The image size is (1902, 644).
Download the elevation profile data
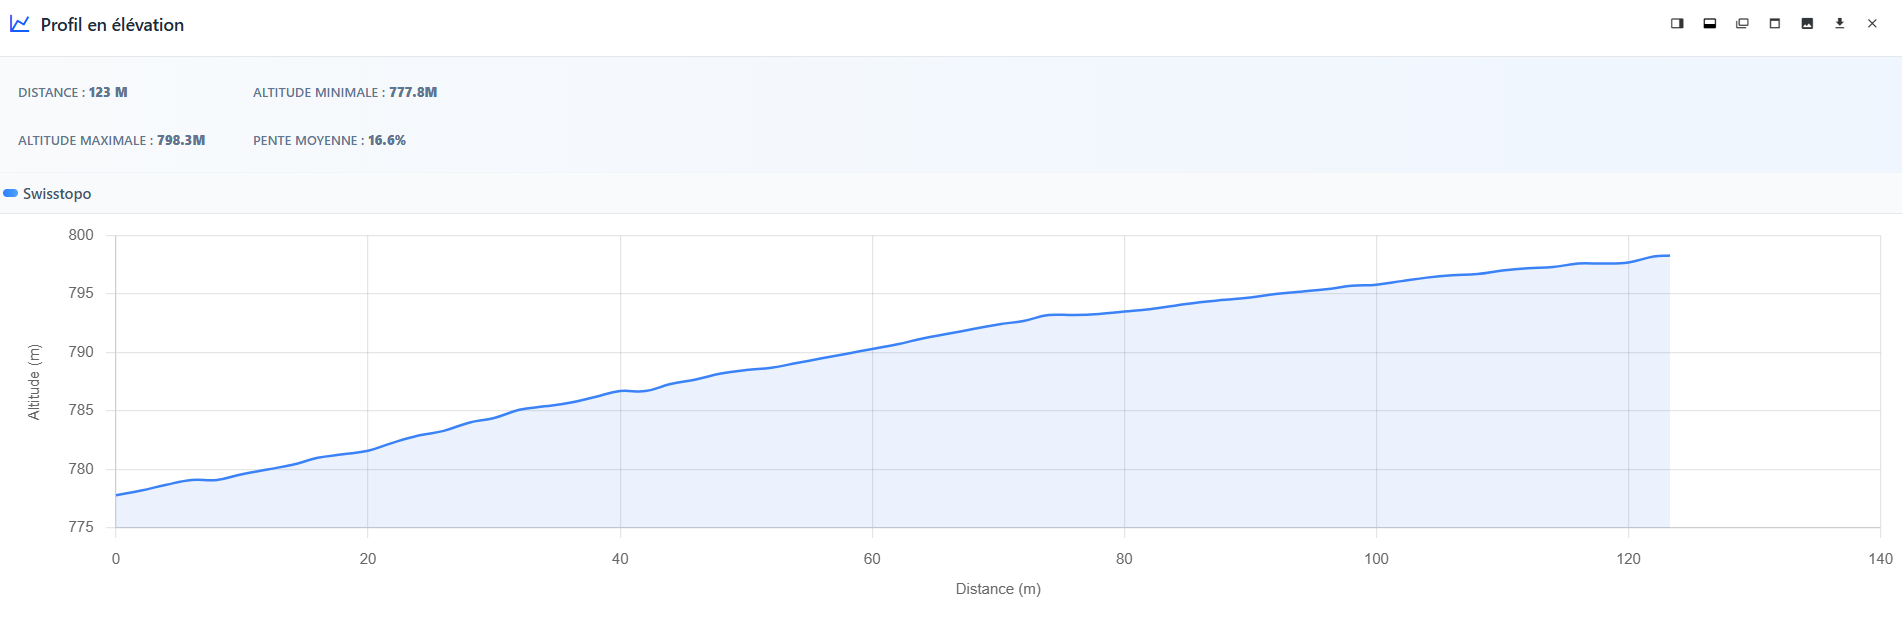coord(1839,24)
